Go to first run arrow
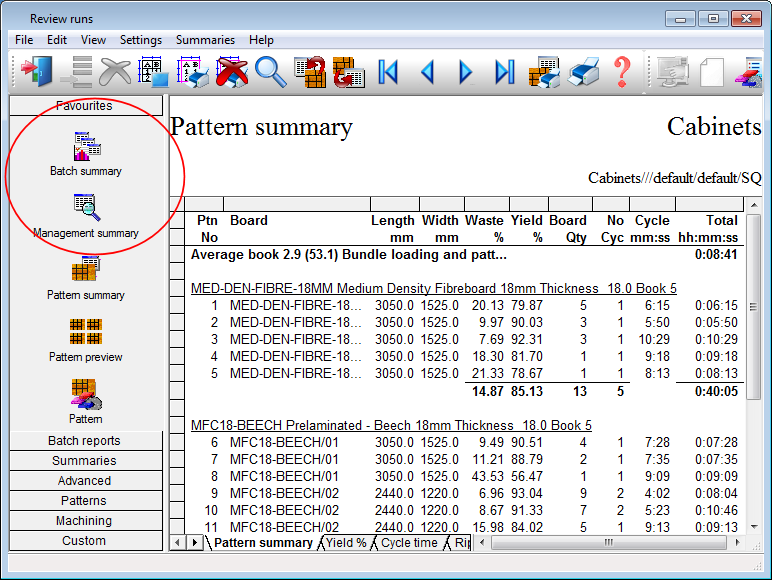 (388, 72)
